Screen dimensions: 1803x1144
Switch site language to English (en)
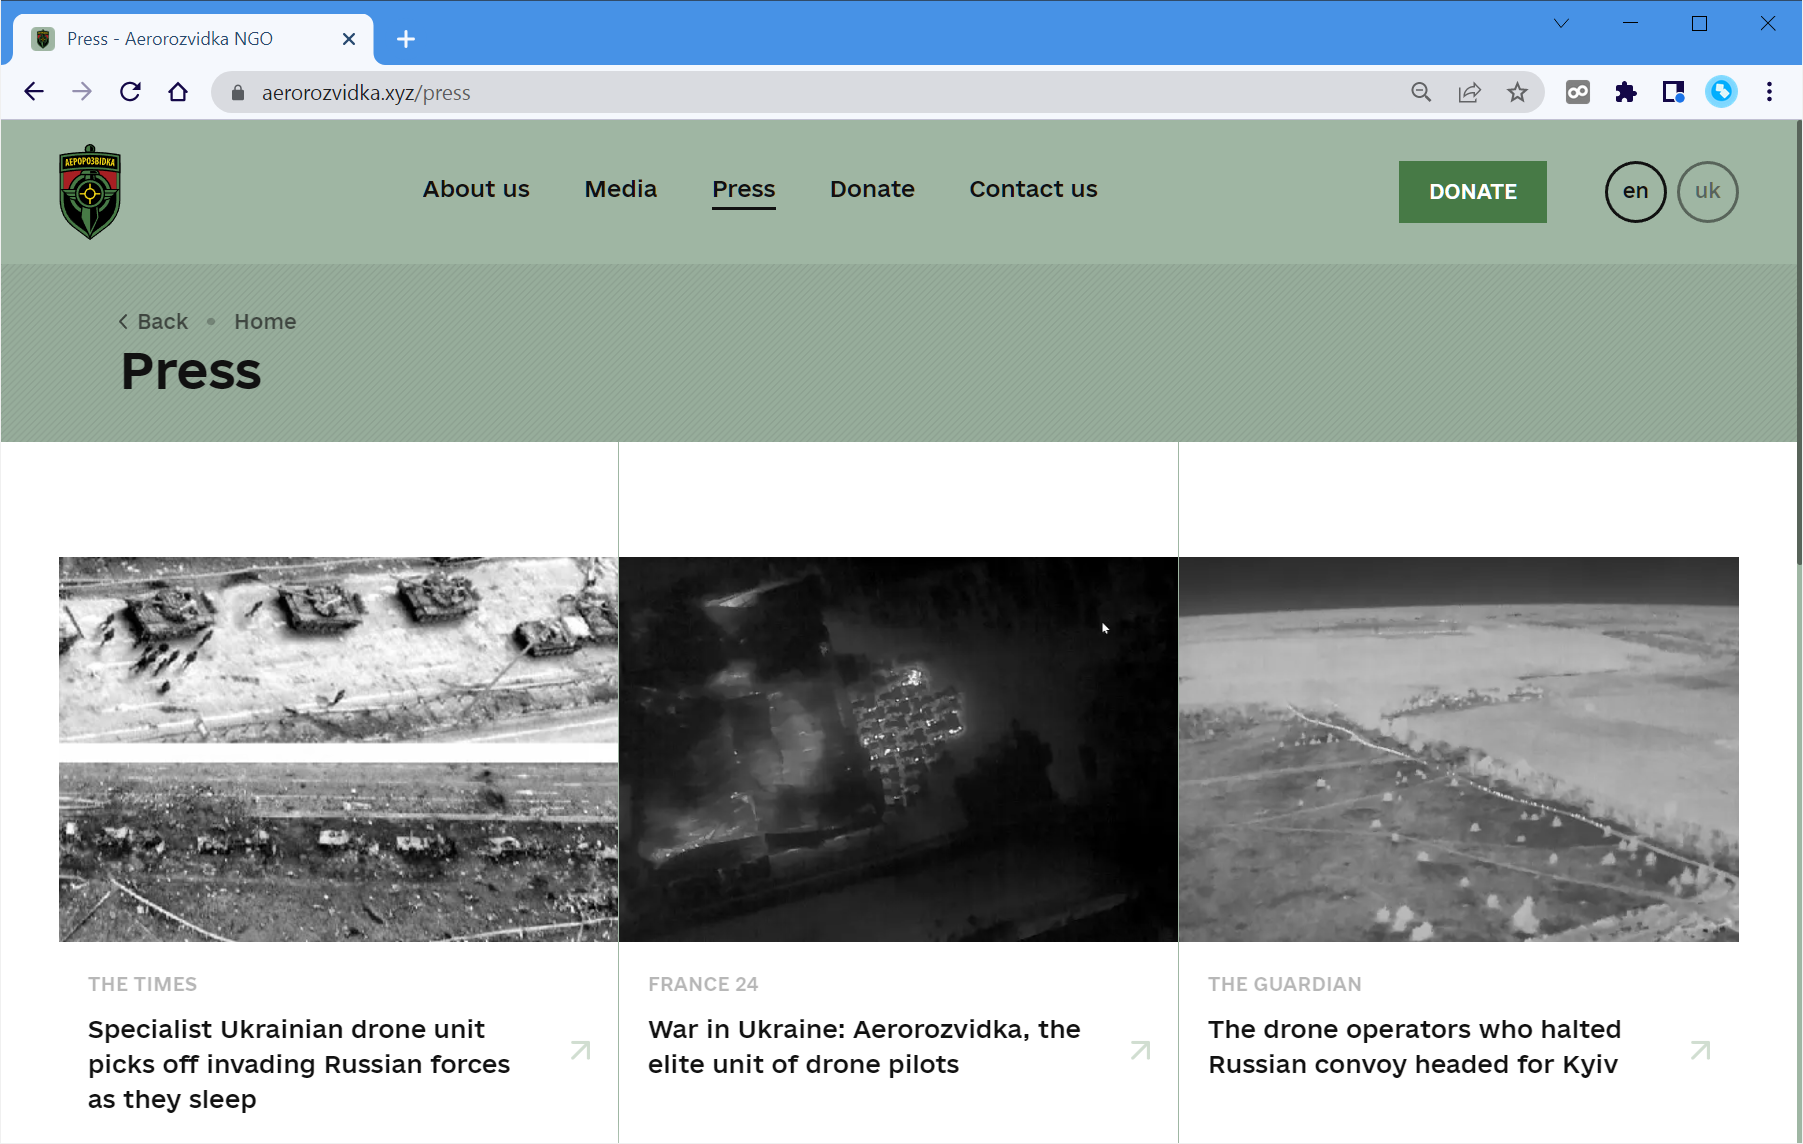(x=1635, y=191)
